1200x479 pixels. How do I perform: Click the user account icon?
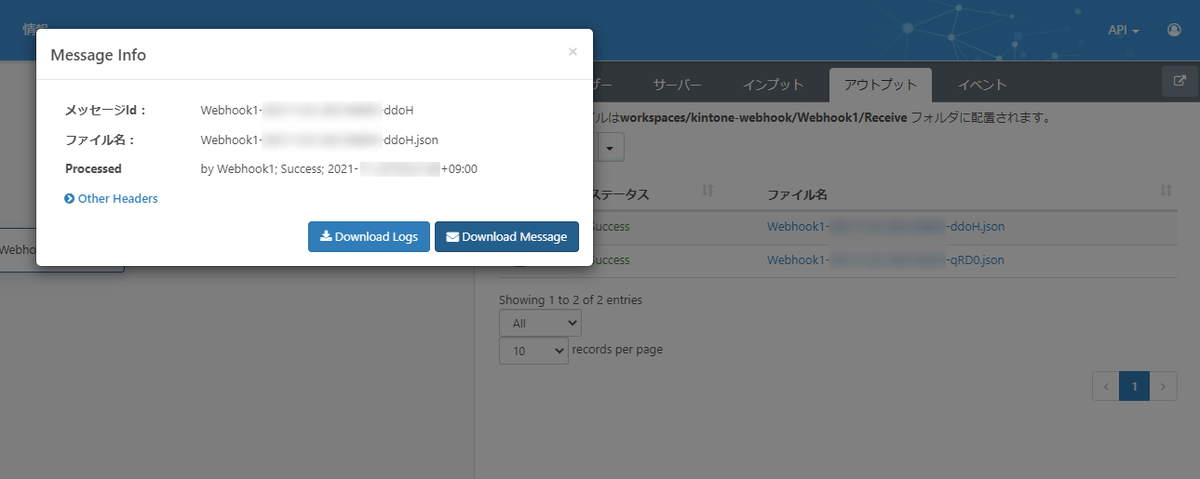[1174, 30]
